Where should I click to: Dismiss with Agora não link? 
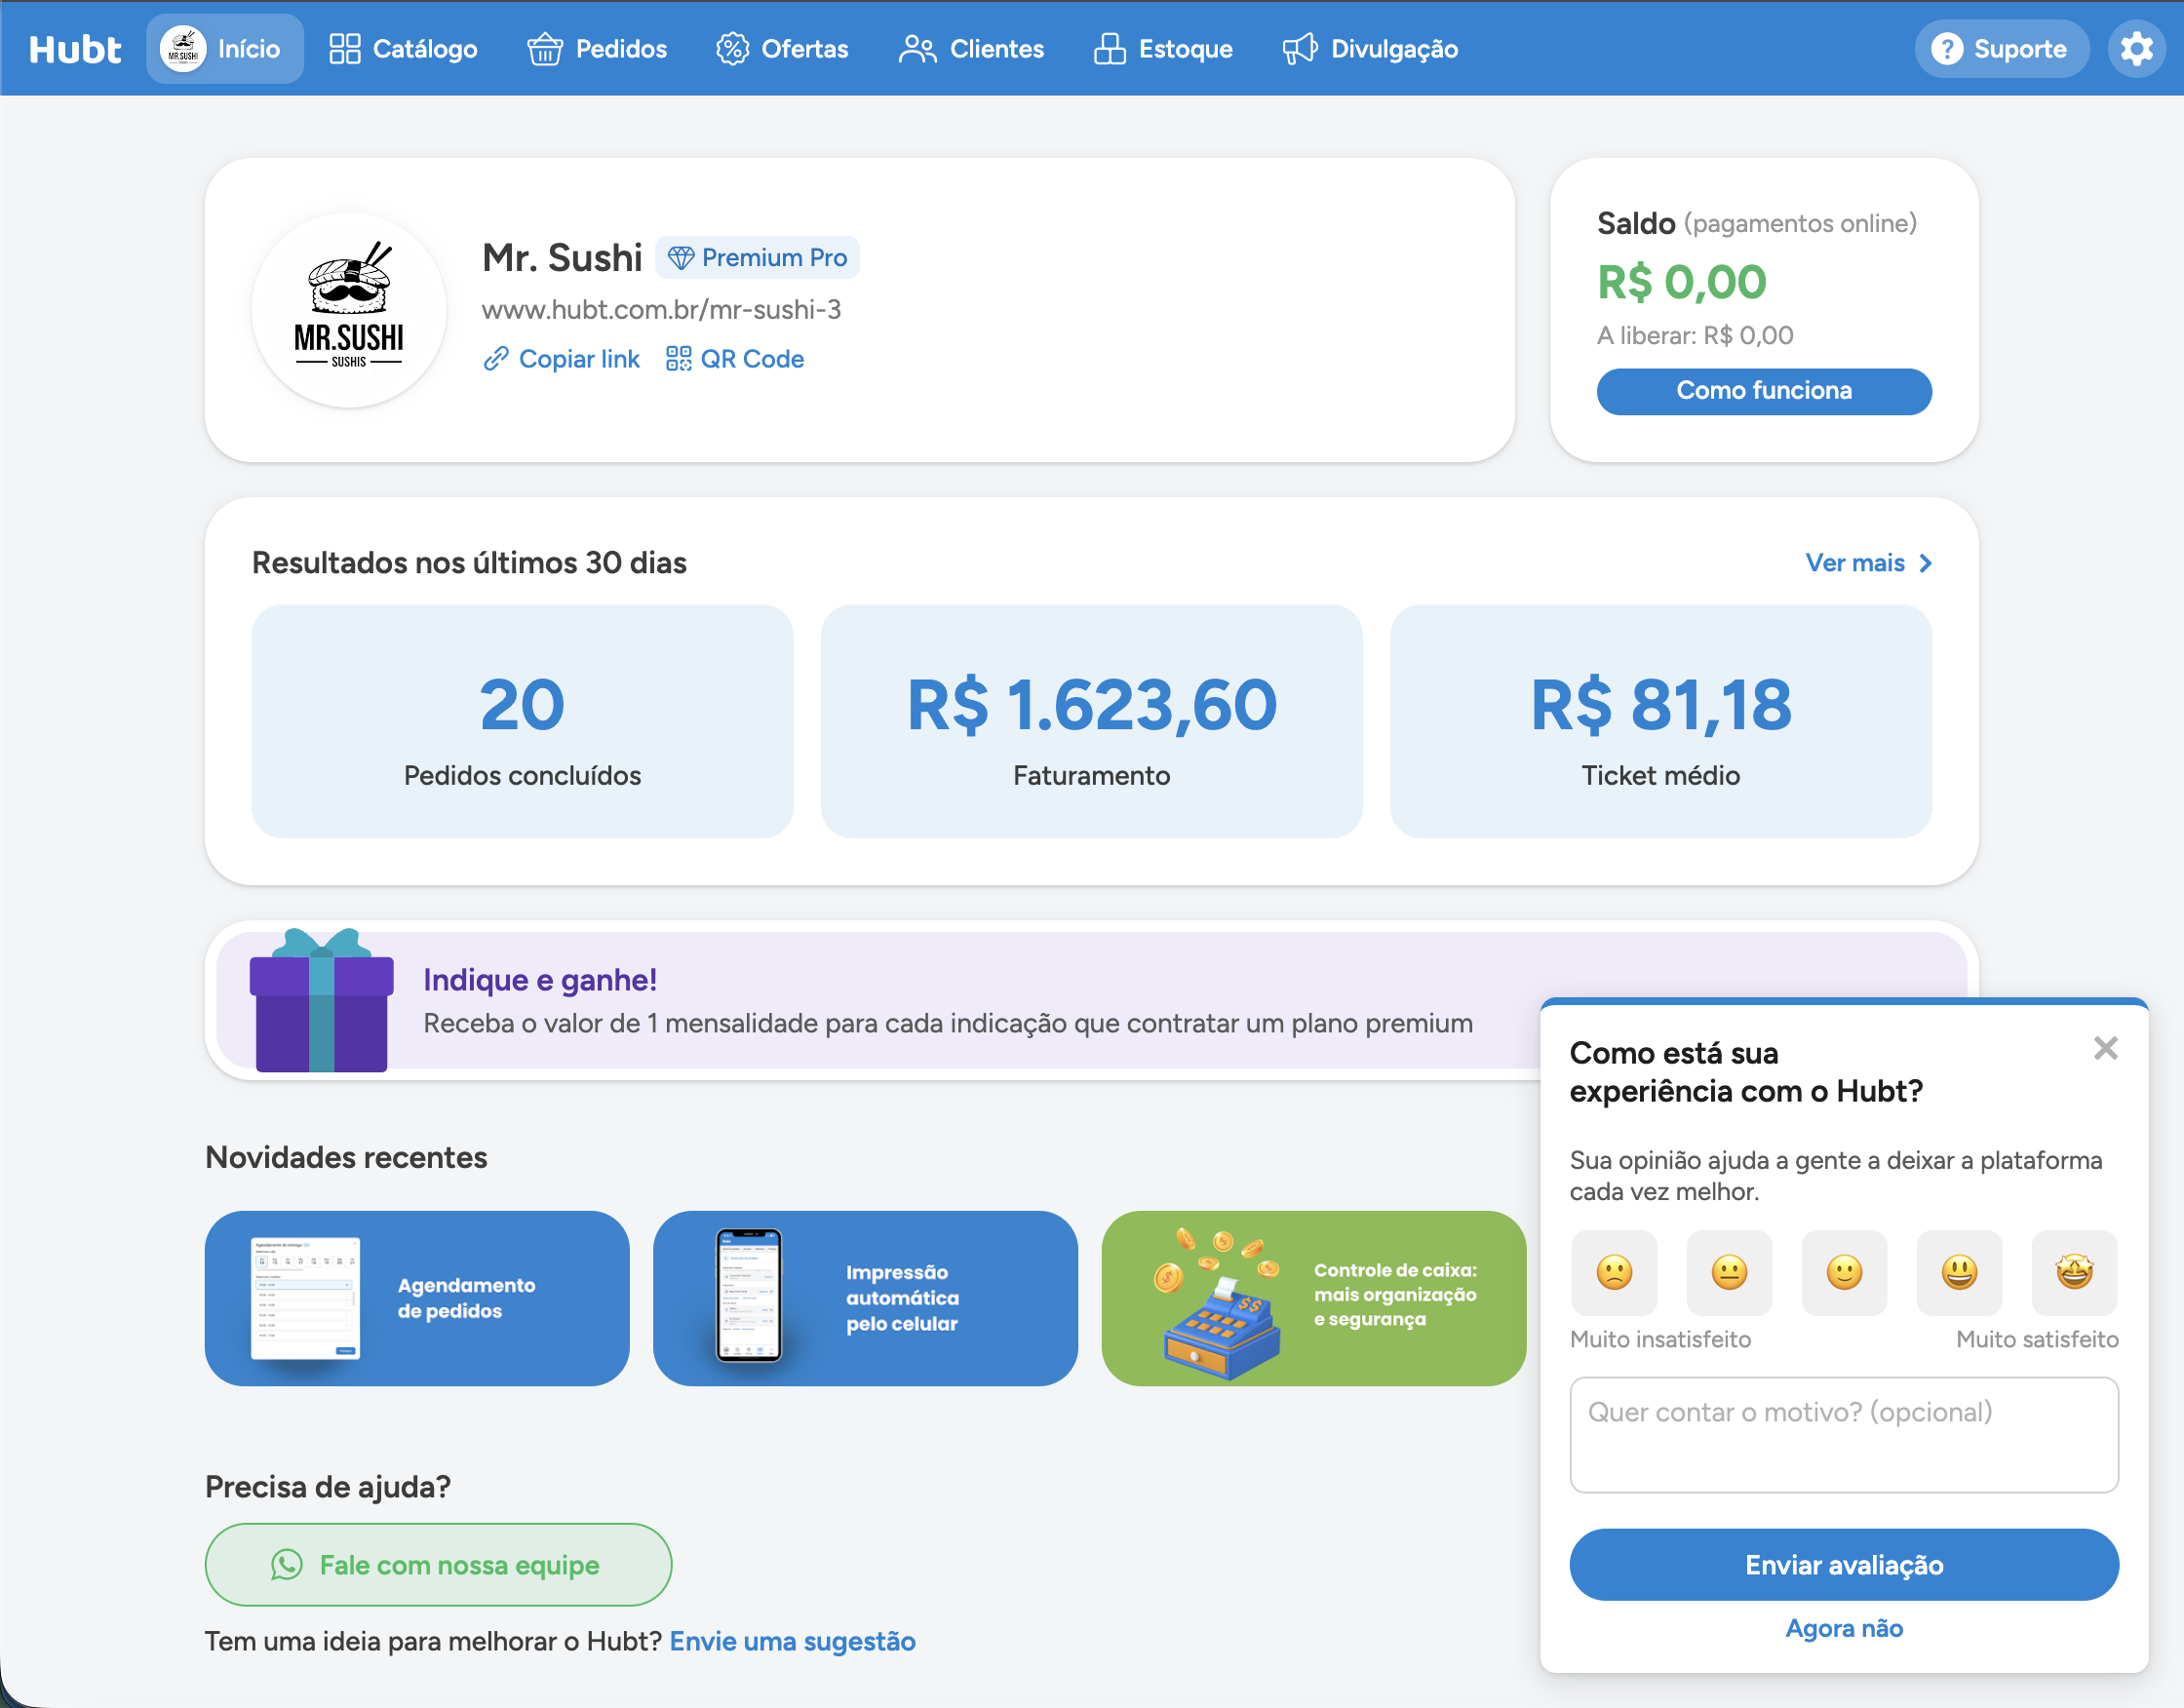point(1844,1629)
